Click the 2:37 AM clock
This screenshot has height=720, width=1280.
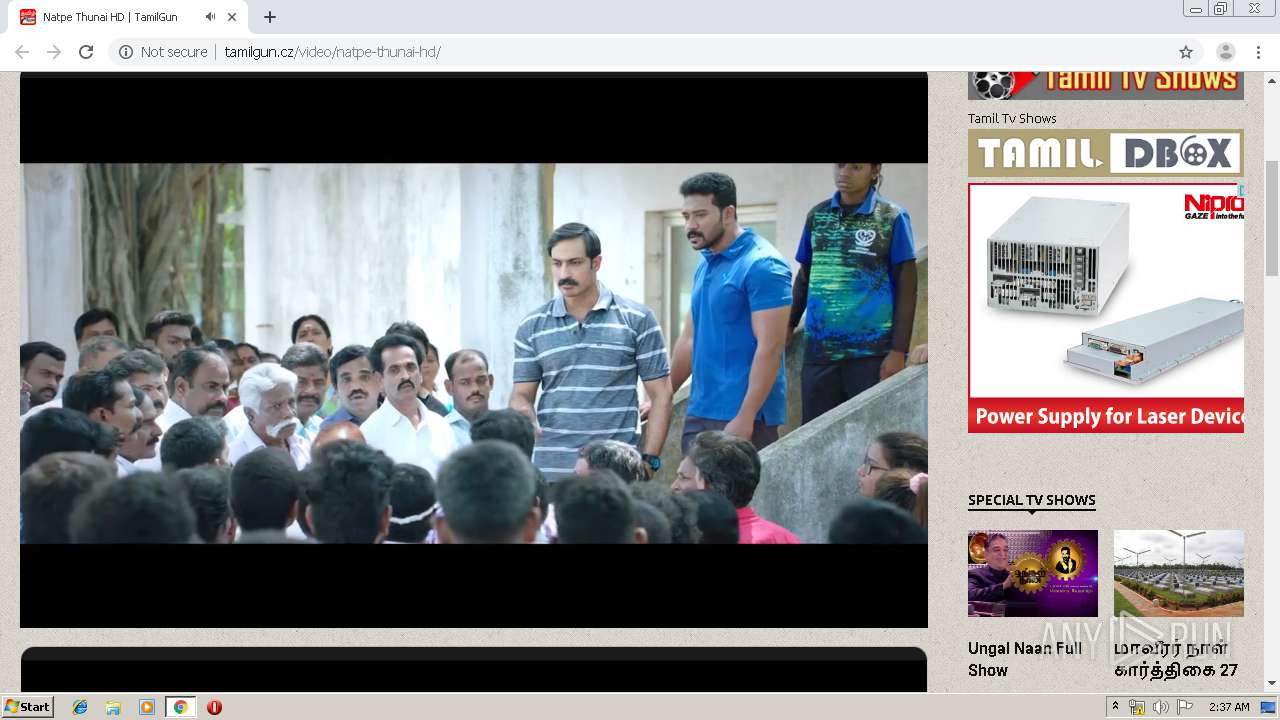[x=1229, y=707]
